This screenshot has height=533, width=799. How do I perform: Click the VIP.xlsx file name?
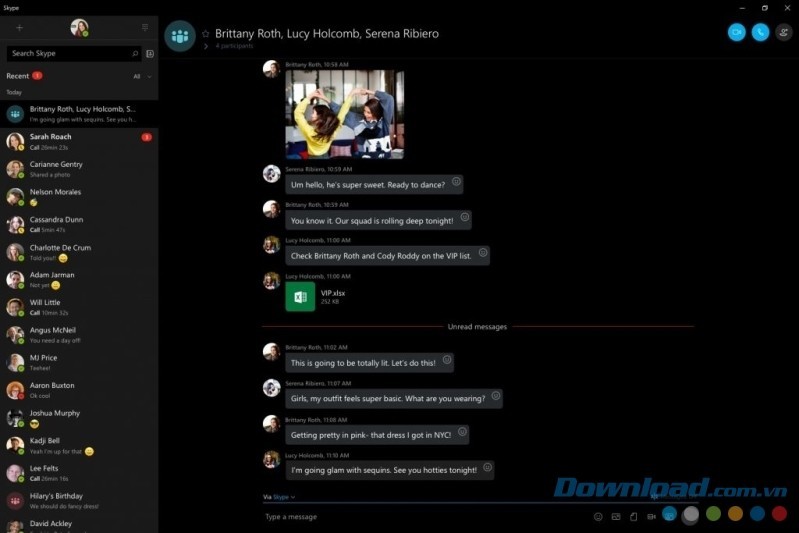333,293
